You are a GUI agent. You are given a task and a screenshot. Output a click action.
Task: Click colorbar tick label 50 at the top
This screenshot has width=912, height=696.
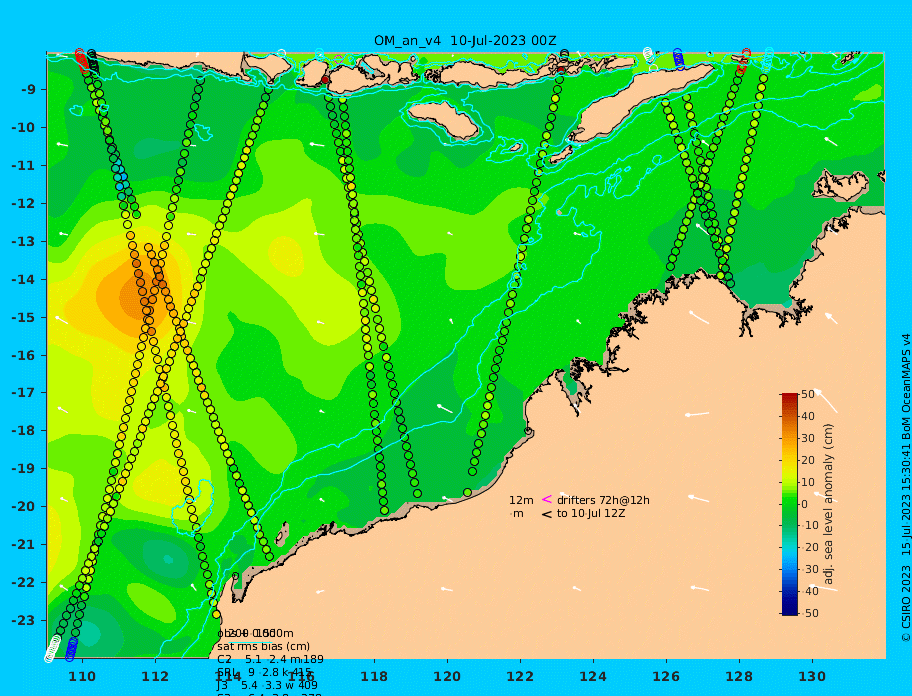pos(808,394)
